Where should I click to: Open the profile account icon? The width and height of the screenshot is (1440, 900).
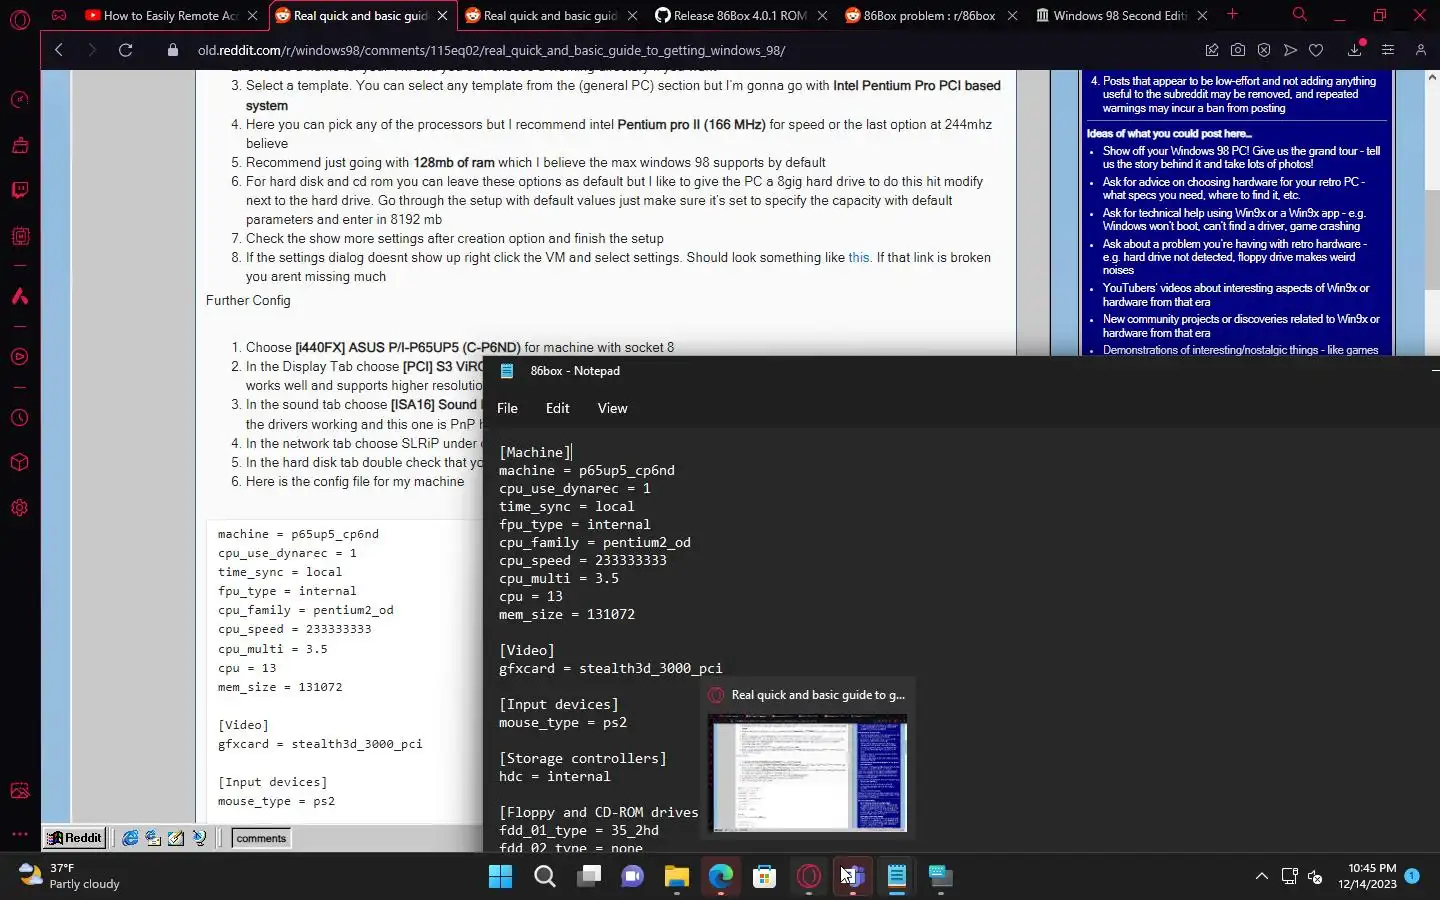coord(1420,50)
